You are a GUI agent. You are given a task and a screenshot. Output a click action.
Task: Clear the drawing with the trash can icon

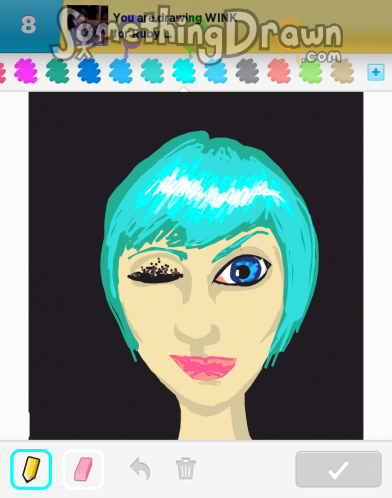coord(186,469)
